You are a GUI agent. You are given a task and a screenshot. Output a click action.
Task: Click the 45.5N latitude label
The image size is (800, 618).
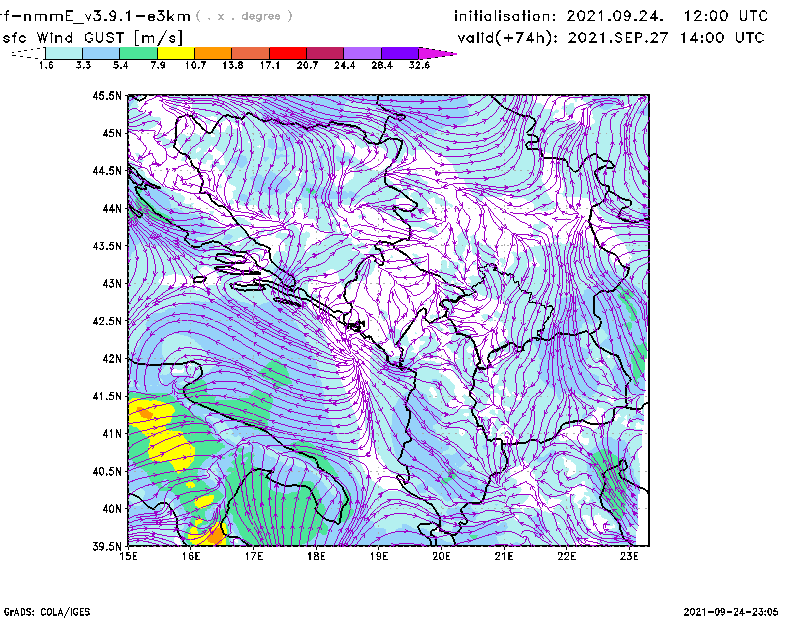(x=107, y=95)
